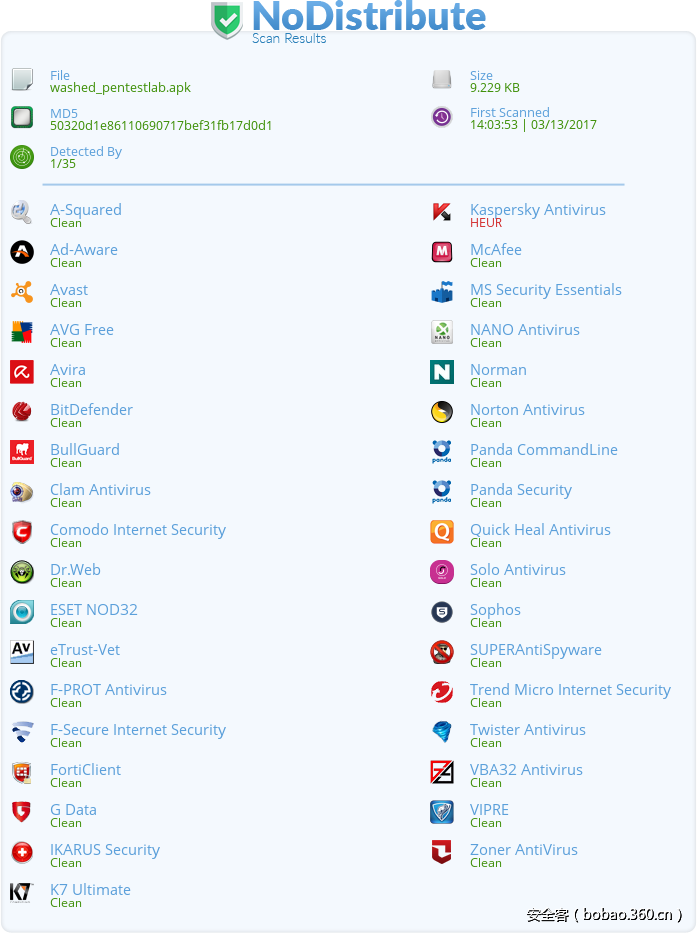Click the McAfee shield icon

pyautogui.click(x=442, y=252)
